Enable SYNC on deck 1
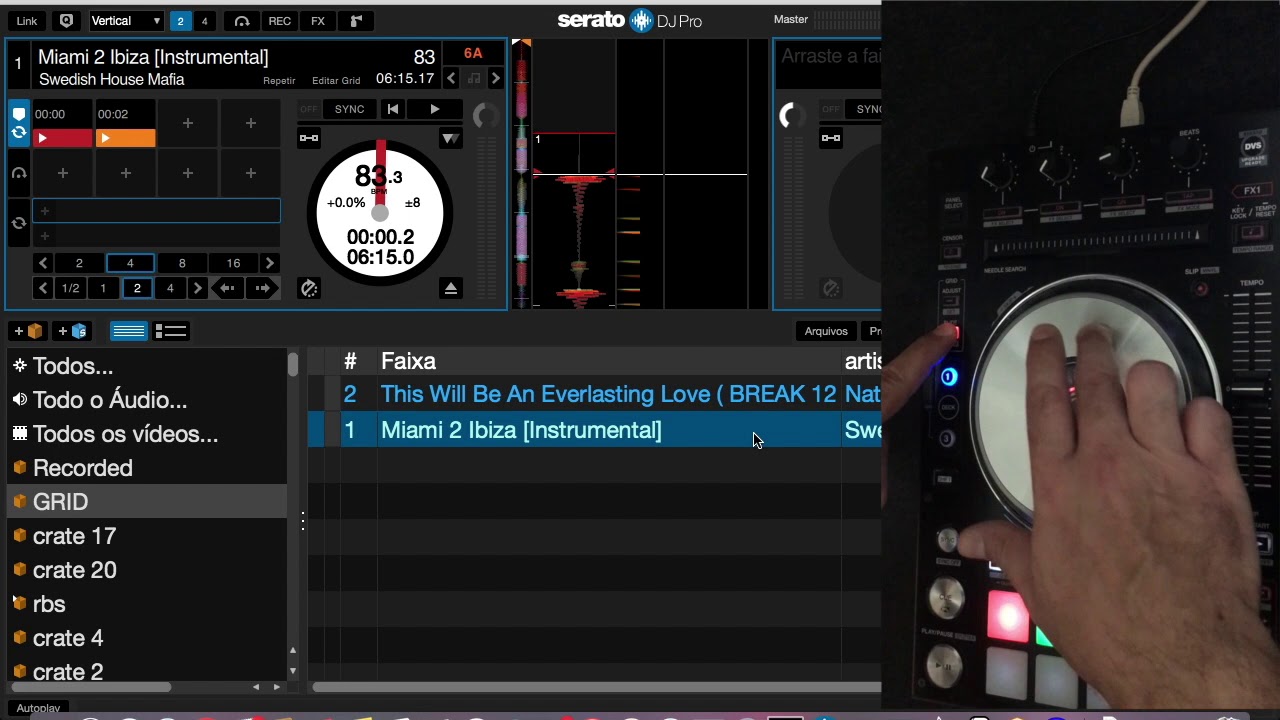The image size is (1280, 720). tap(349, 109)
